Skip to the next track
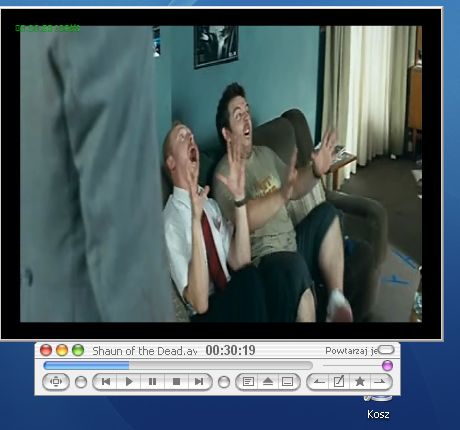The width and height of the screenshot is (460, 430). point(199,382)
